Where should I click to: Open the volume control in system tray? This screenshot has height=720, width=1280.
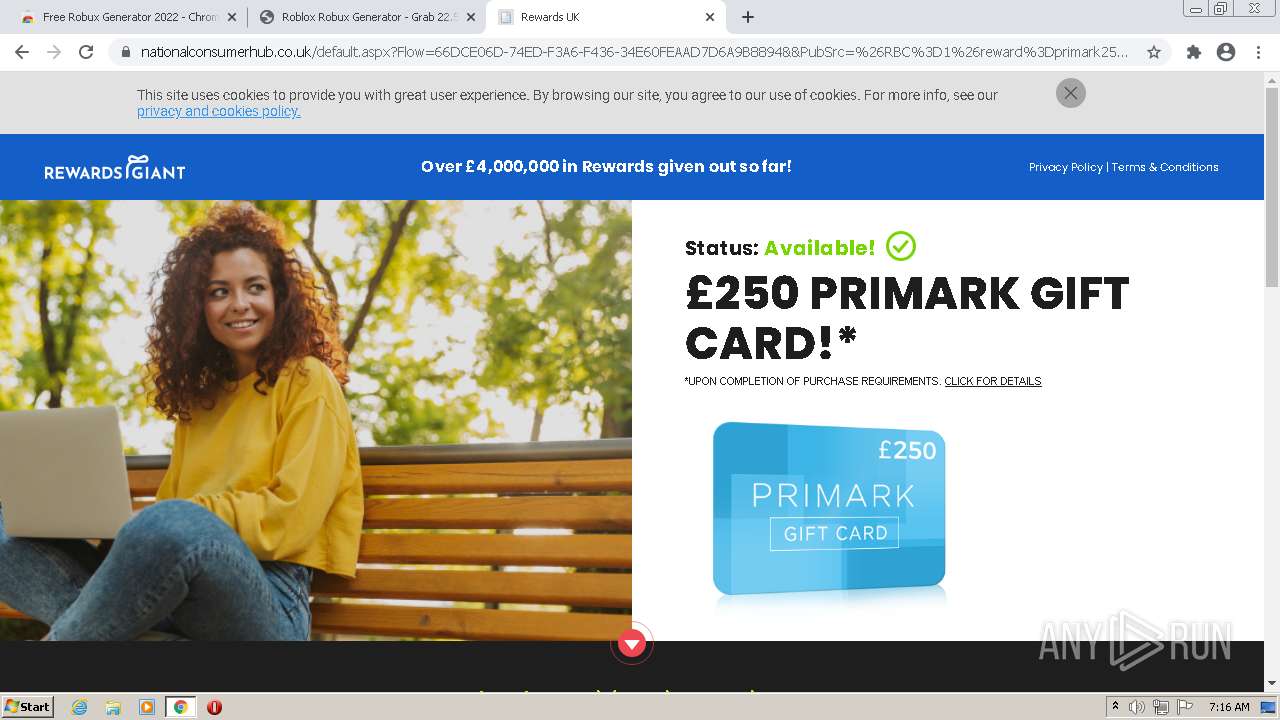[x=1137, y=707]
